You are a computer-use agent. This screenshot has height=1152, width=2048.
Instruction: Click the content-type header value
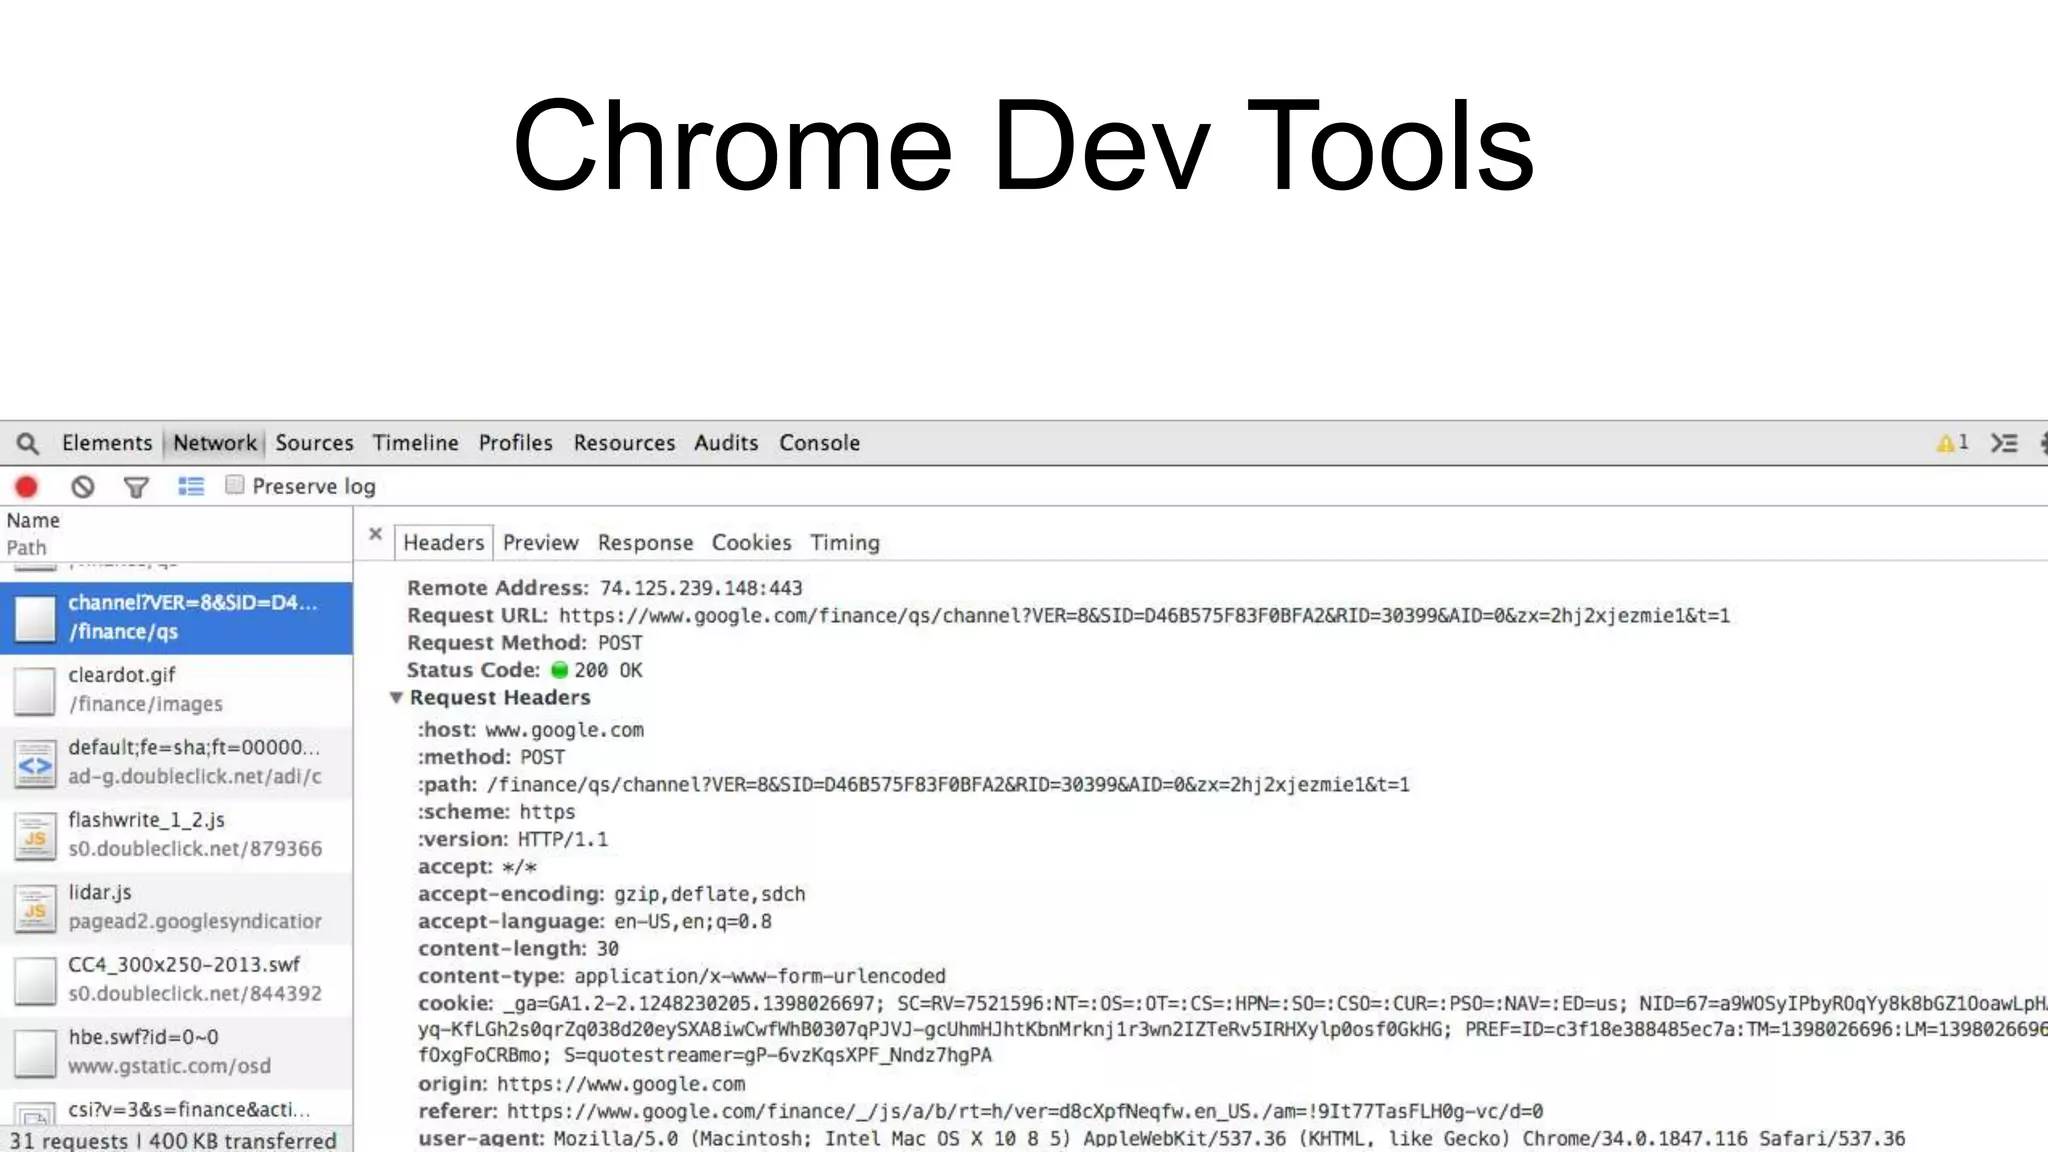[760, 976]
